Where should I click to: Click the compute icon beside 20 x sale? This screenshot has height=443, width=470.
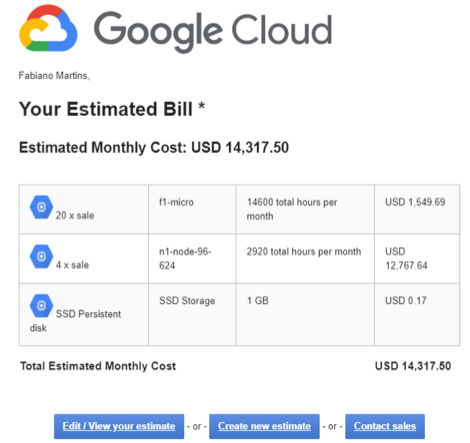click(x=41, y=207)
